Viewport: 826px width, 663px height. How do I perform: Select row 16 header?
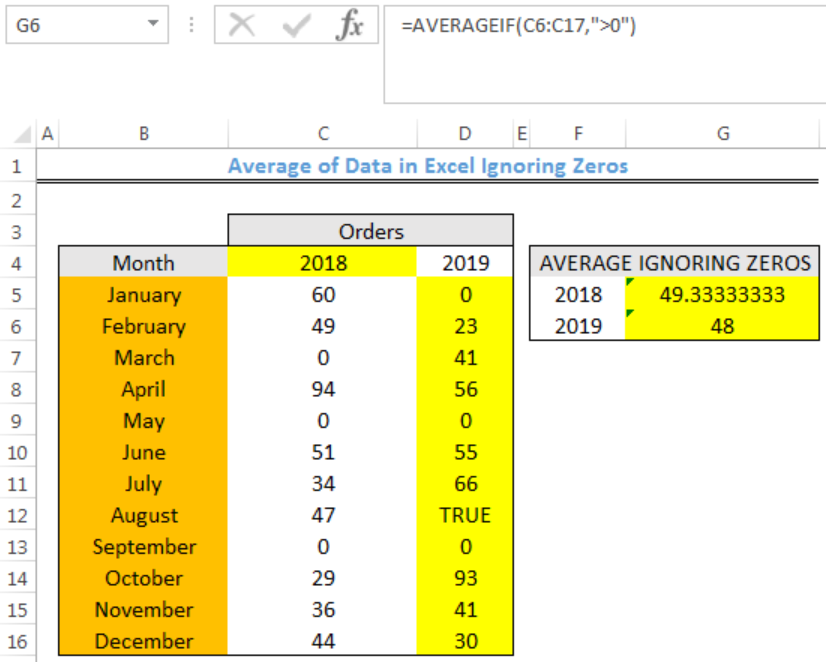[x=17, y=641]
